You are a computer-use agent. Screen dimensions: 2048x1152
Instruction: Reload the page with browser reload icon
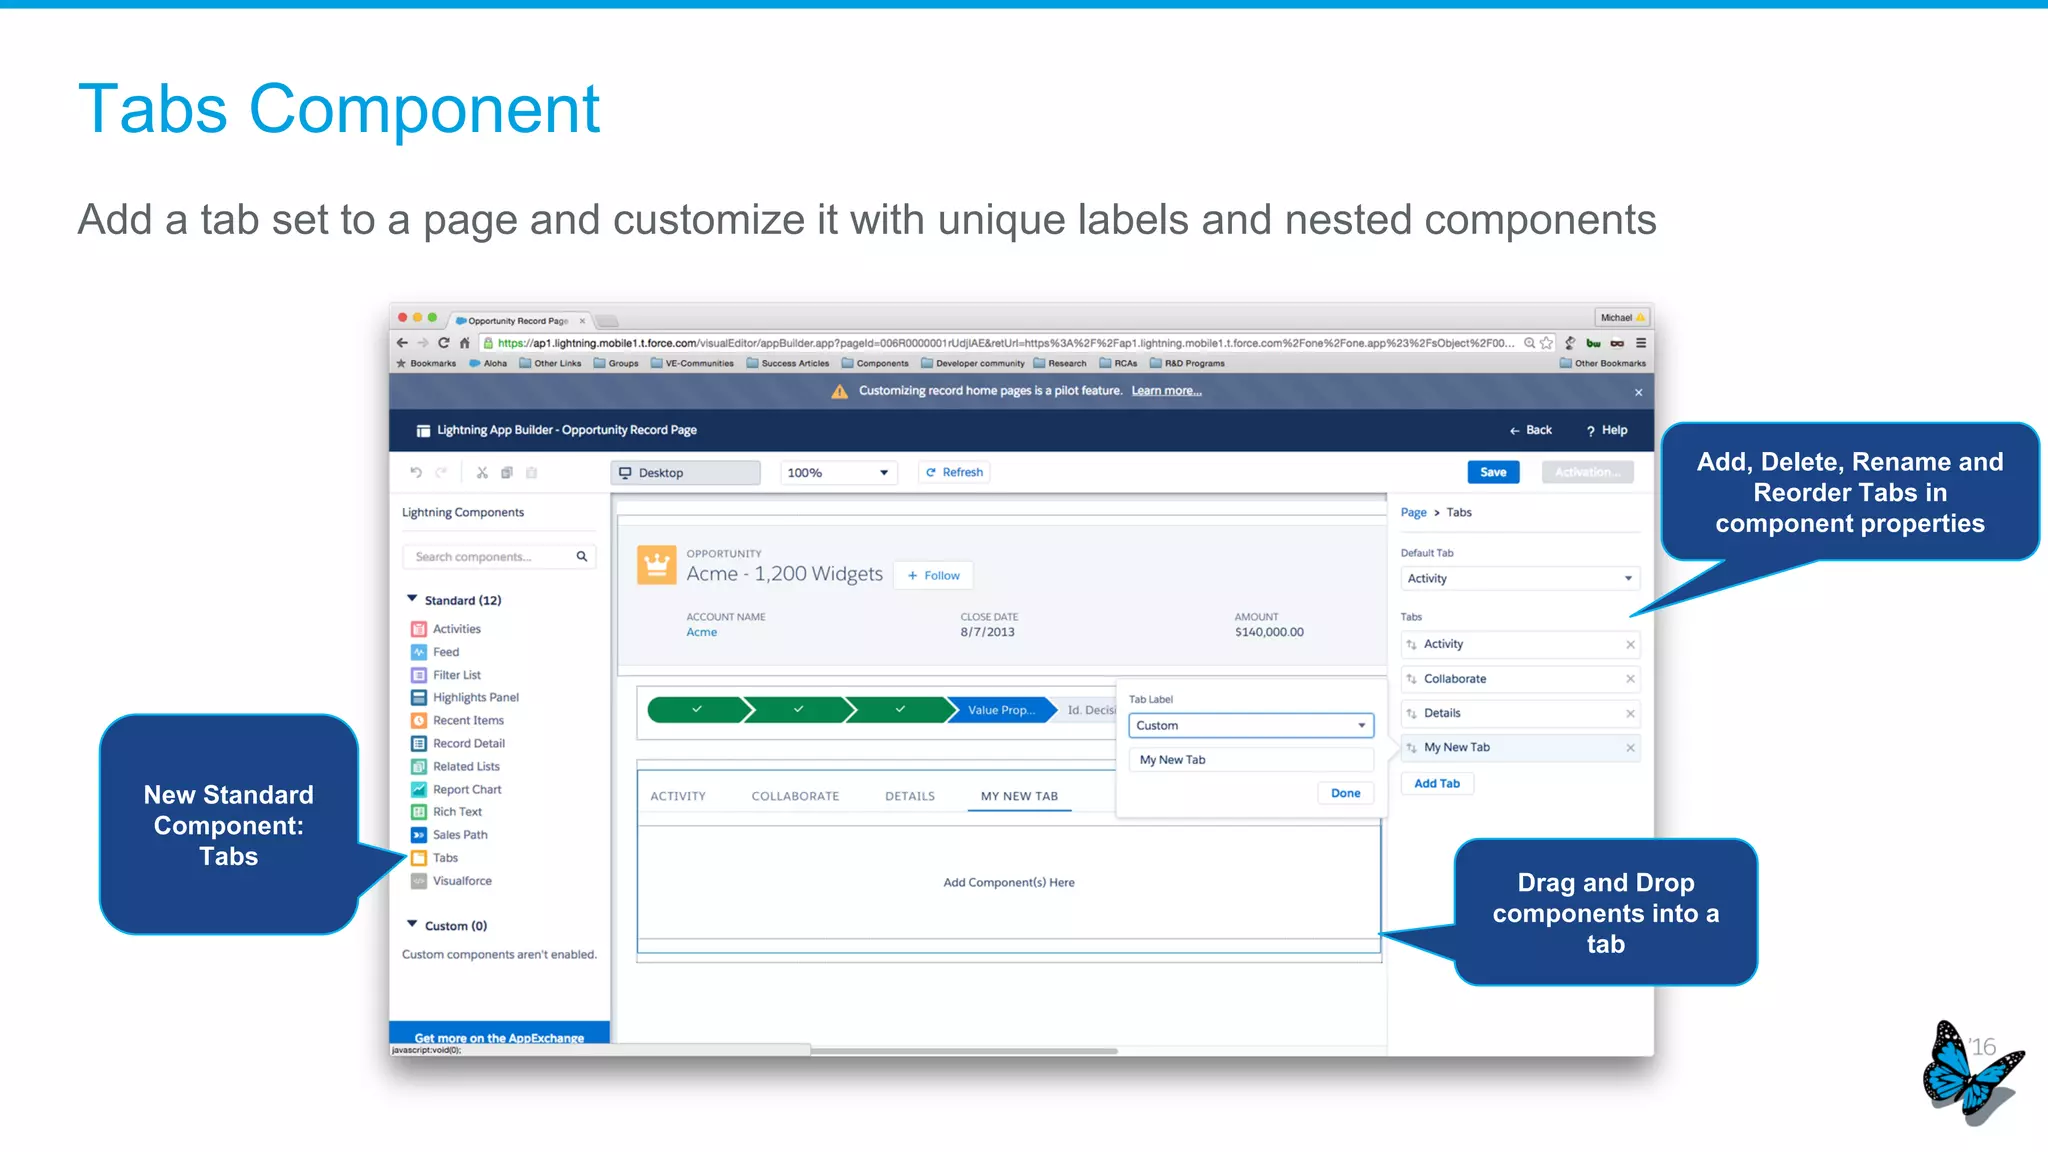pos(444,343)
